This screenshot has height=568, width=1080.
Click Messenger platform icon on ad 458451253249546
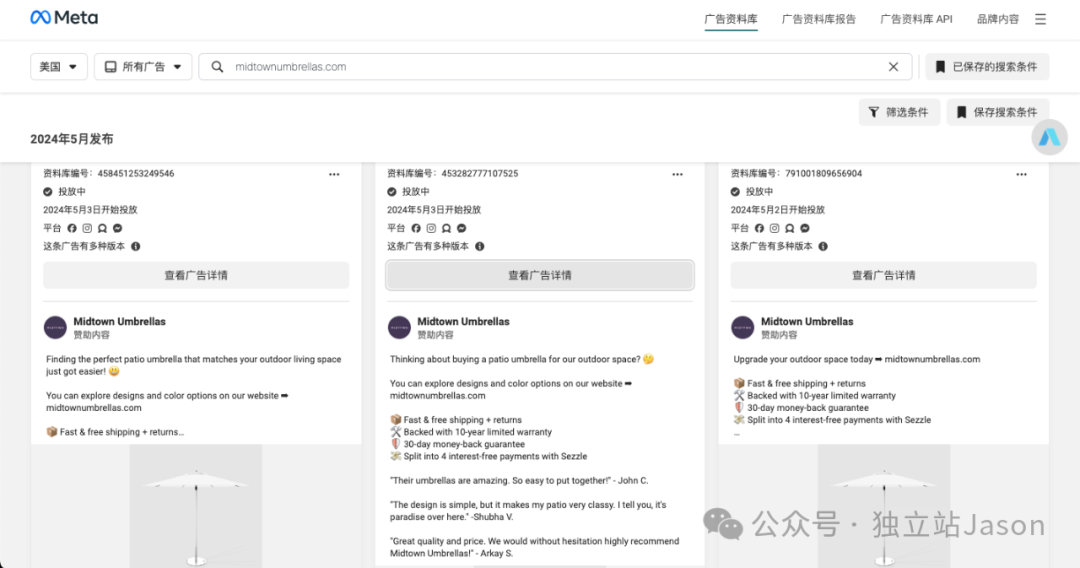(x=118, y=228)
